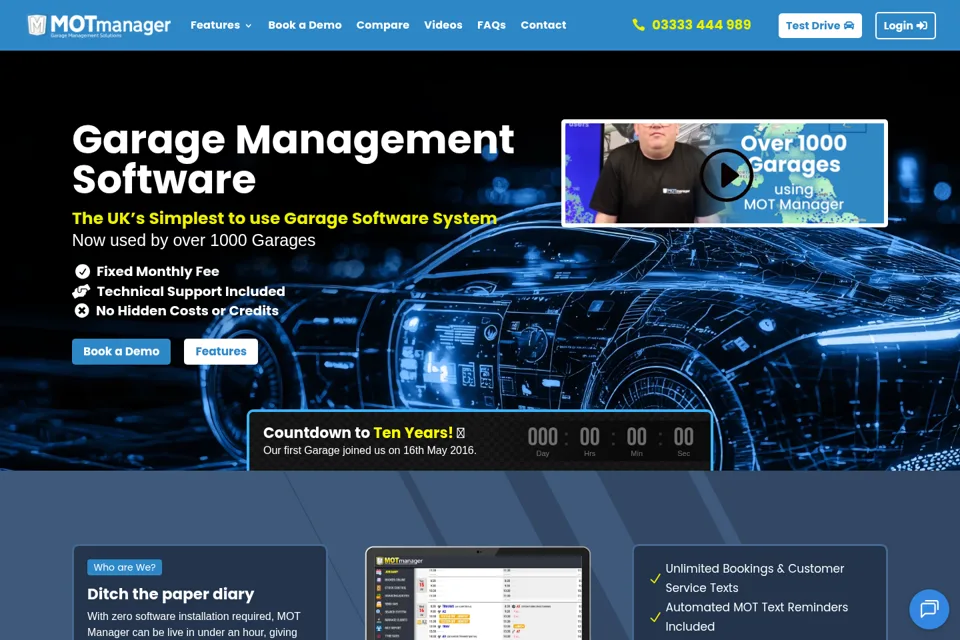Click the countdown Day counter
Screen dimensions: 960x640
pyautogui.click(x=542, y=441)
